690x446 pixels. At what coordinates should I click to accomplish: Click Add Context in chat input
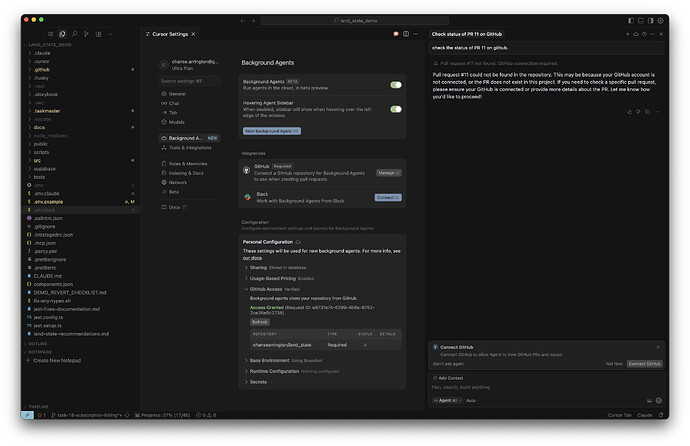tap(448, 378)
